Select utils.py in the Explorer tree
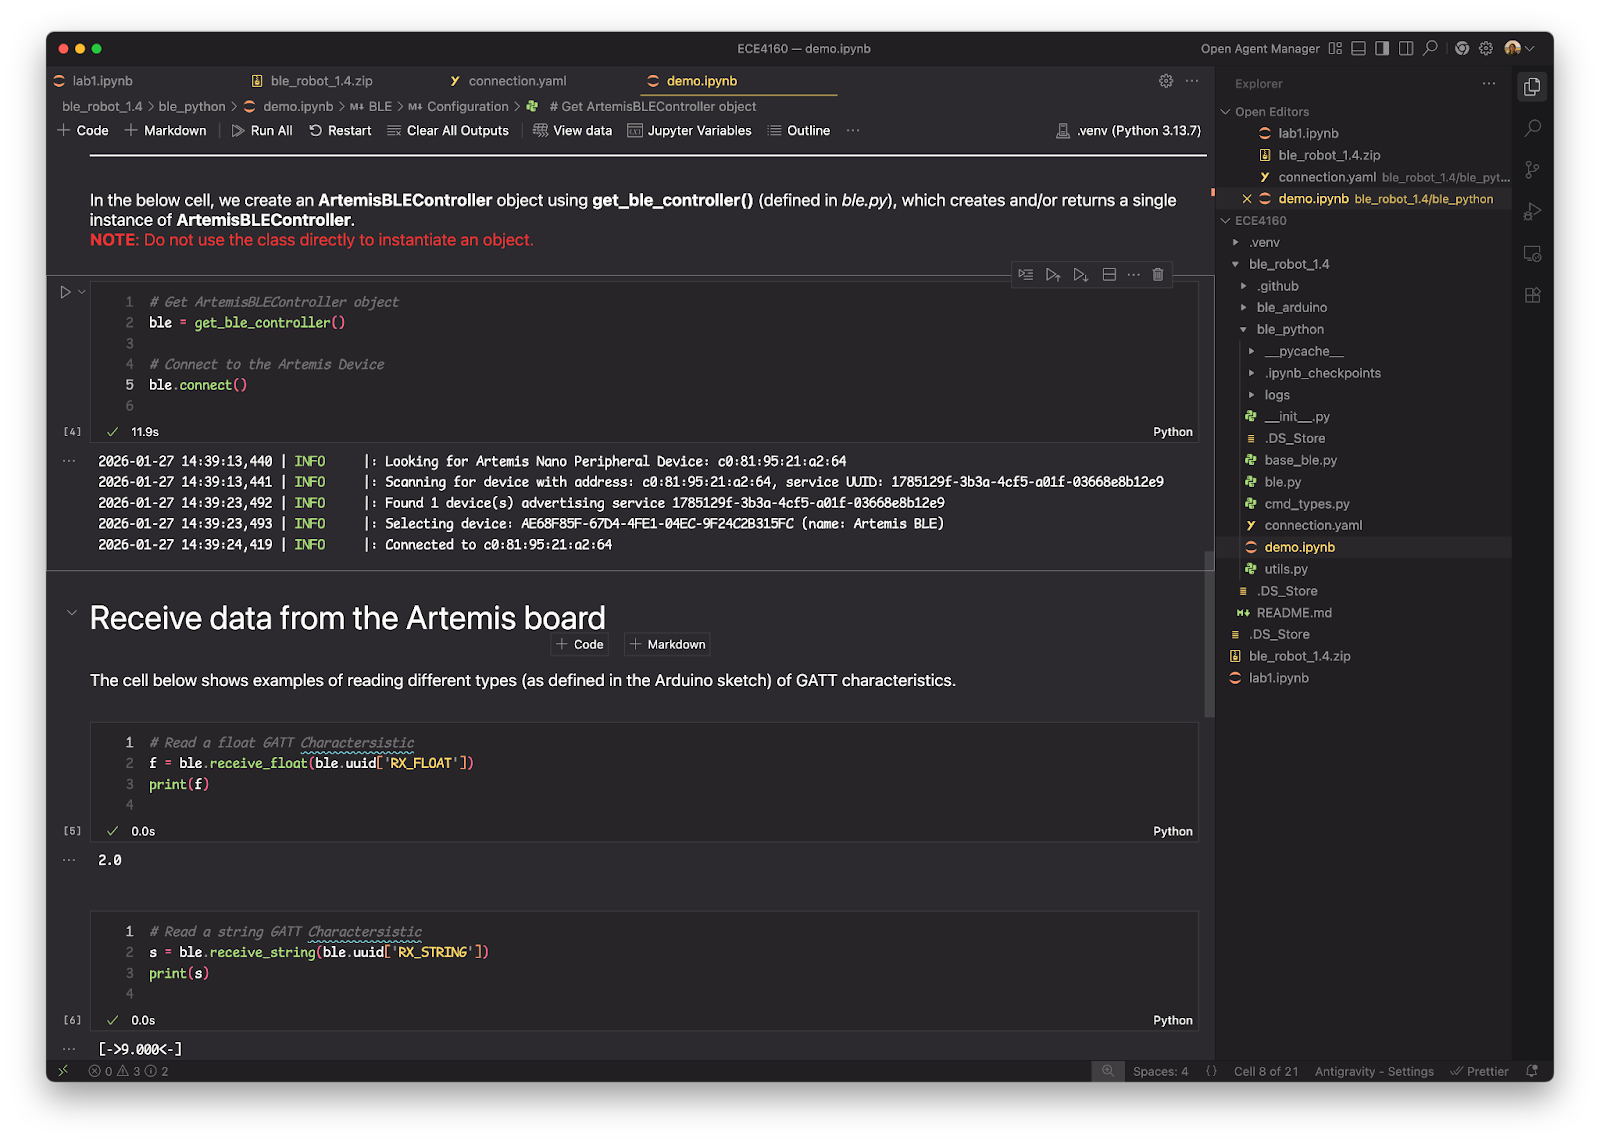This screenshot has width=1600, height=1143. tap(1285, 568)
